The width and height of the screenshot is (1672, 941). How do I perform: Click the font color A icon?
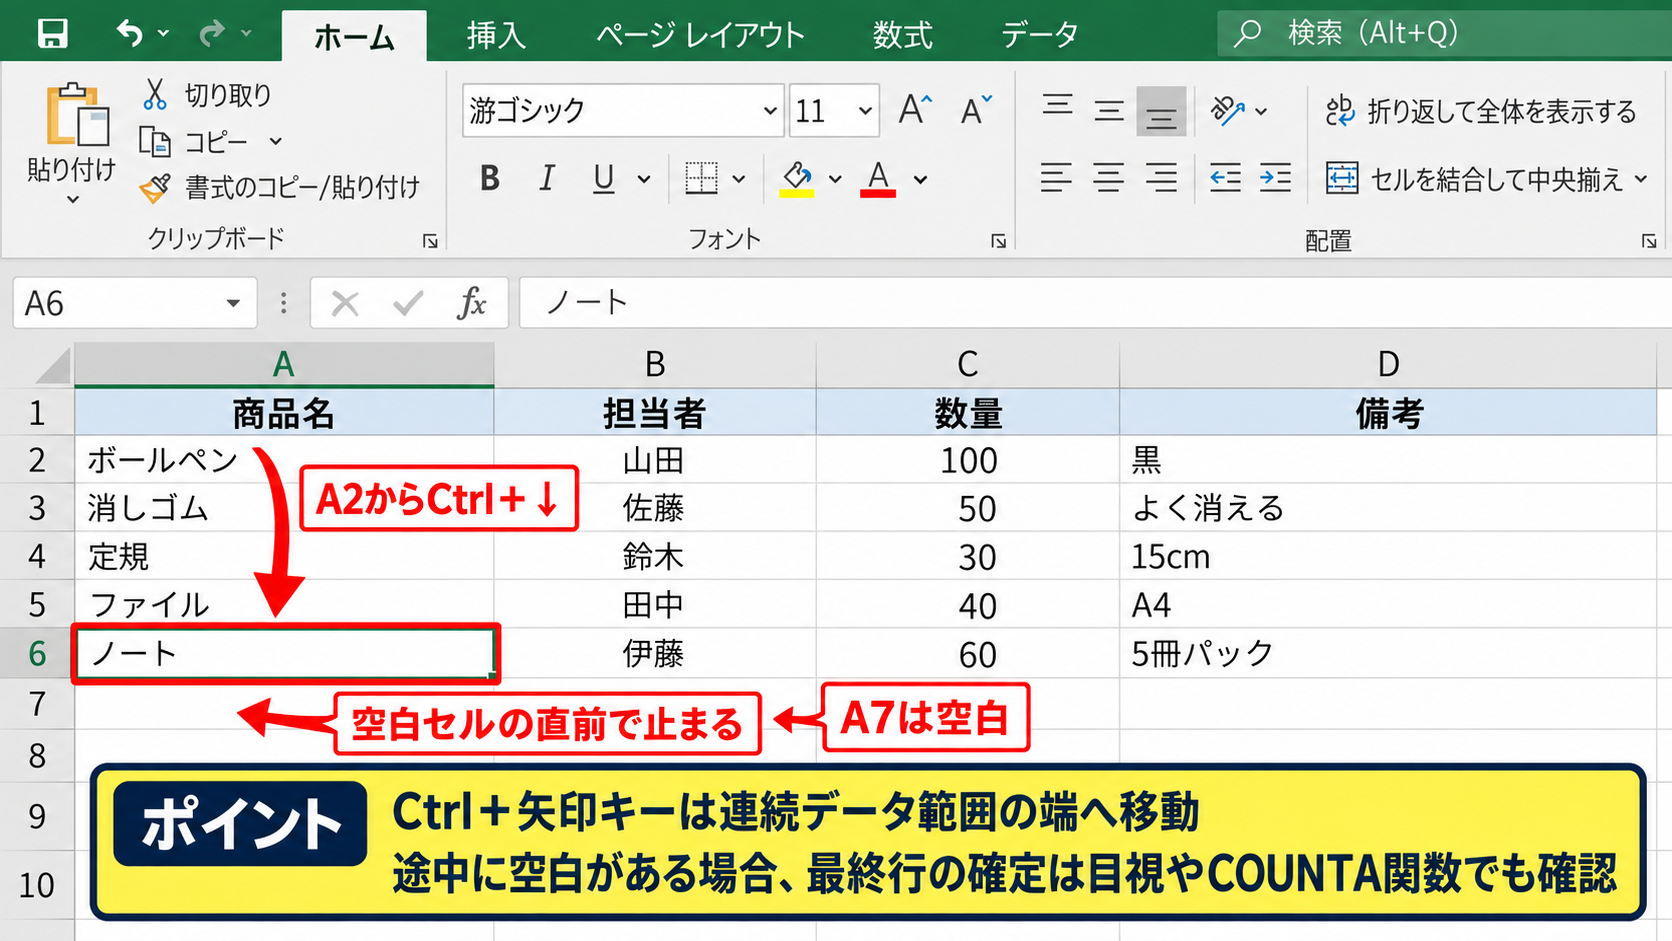[878, 179]
